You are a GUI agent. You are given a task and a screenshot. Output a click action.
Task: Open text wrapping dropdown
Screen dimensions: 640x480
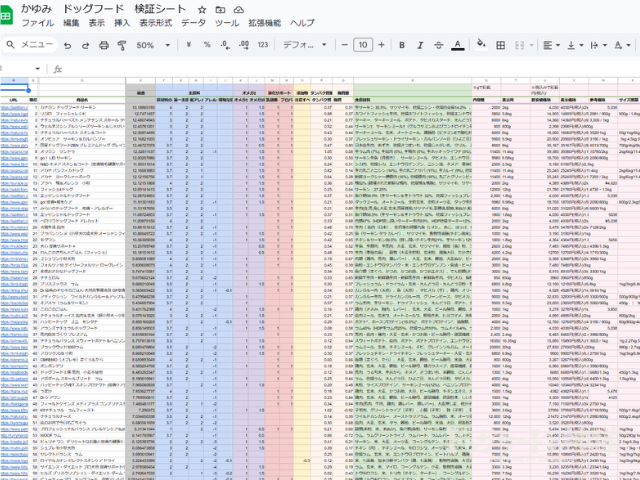tap(598, 45)
